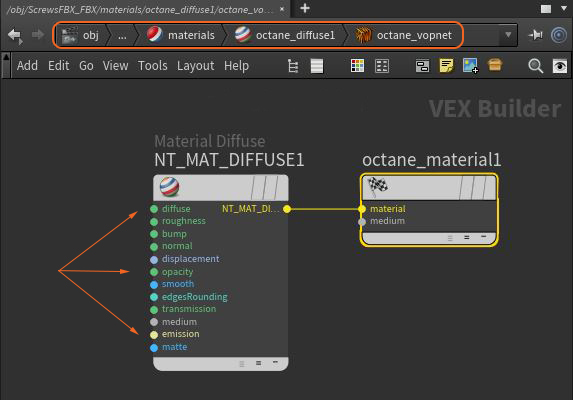Toggle flag stripes on octane_material1 header
The image size is (573, 400).
[473, 187]
